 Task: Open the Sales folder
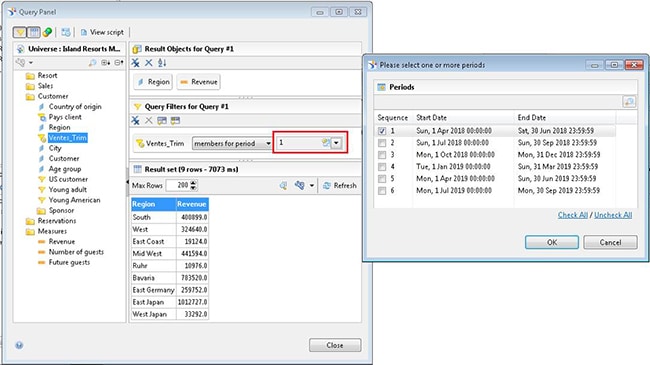point(39,86)
